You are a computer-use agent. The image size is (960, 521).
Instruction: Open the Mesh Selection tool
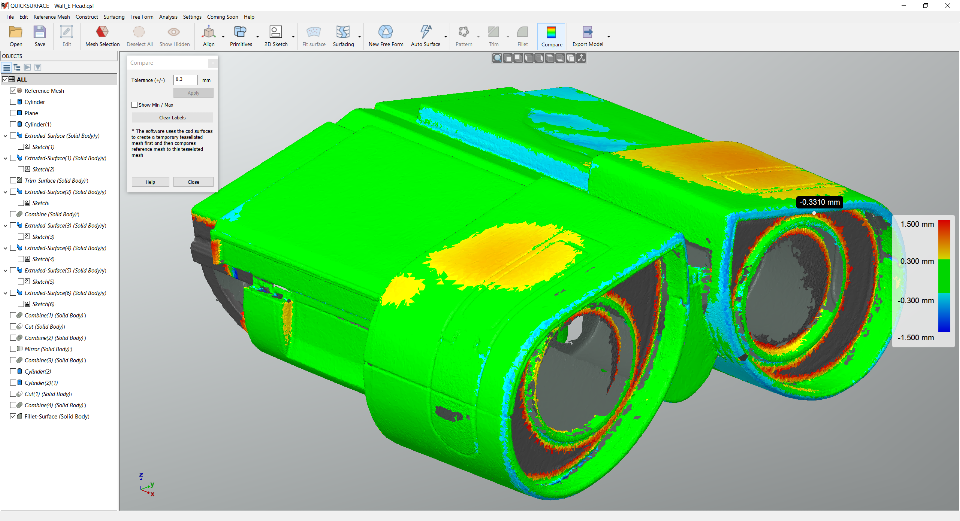tap(102, 36)
